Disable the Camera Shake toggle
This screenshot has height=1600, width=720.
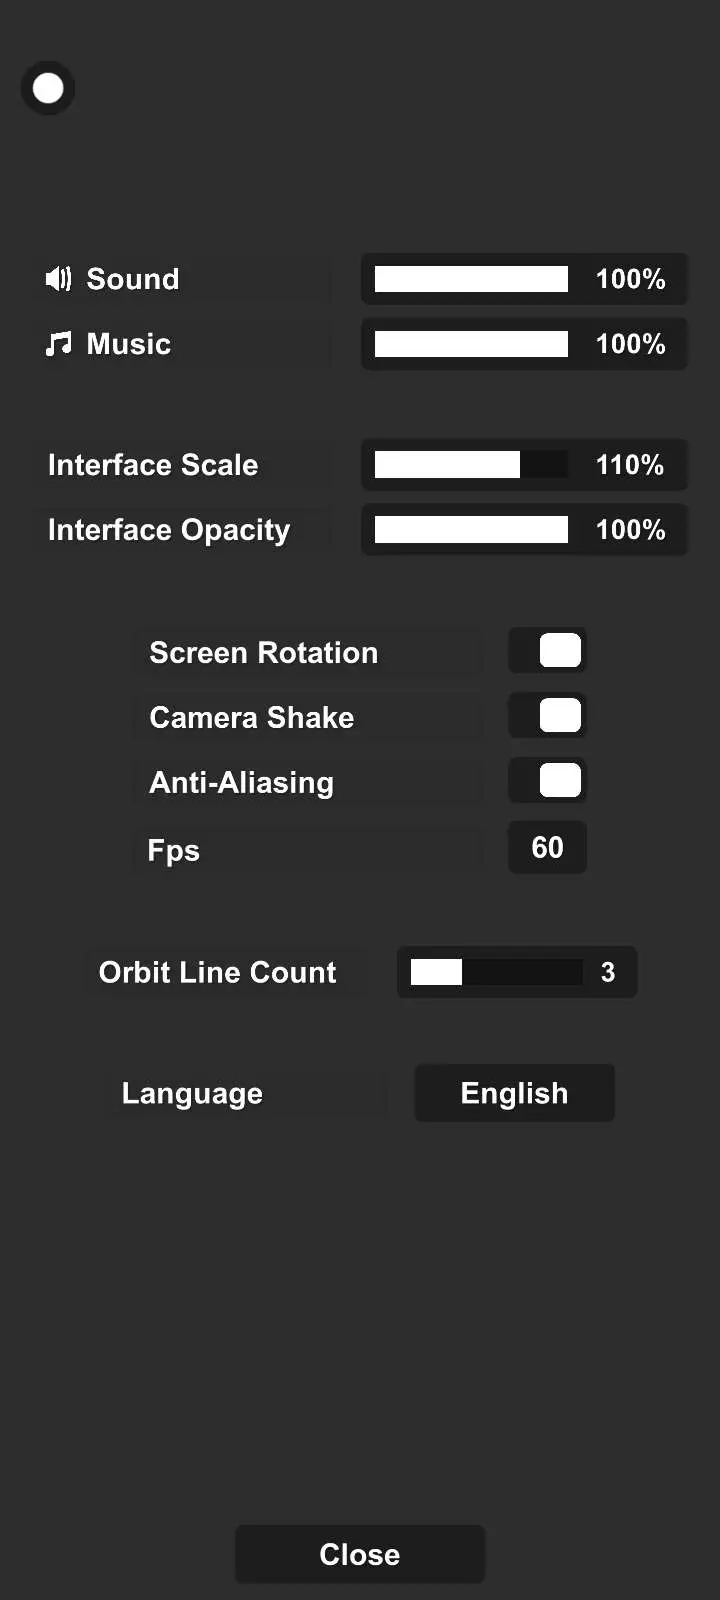[548, 716]
